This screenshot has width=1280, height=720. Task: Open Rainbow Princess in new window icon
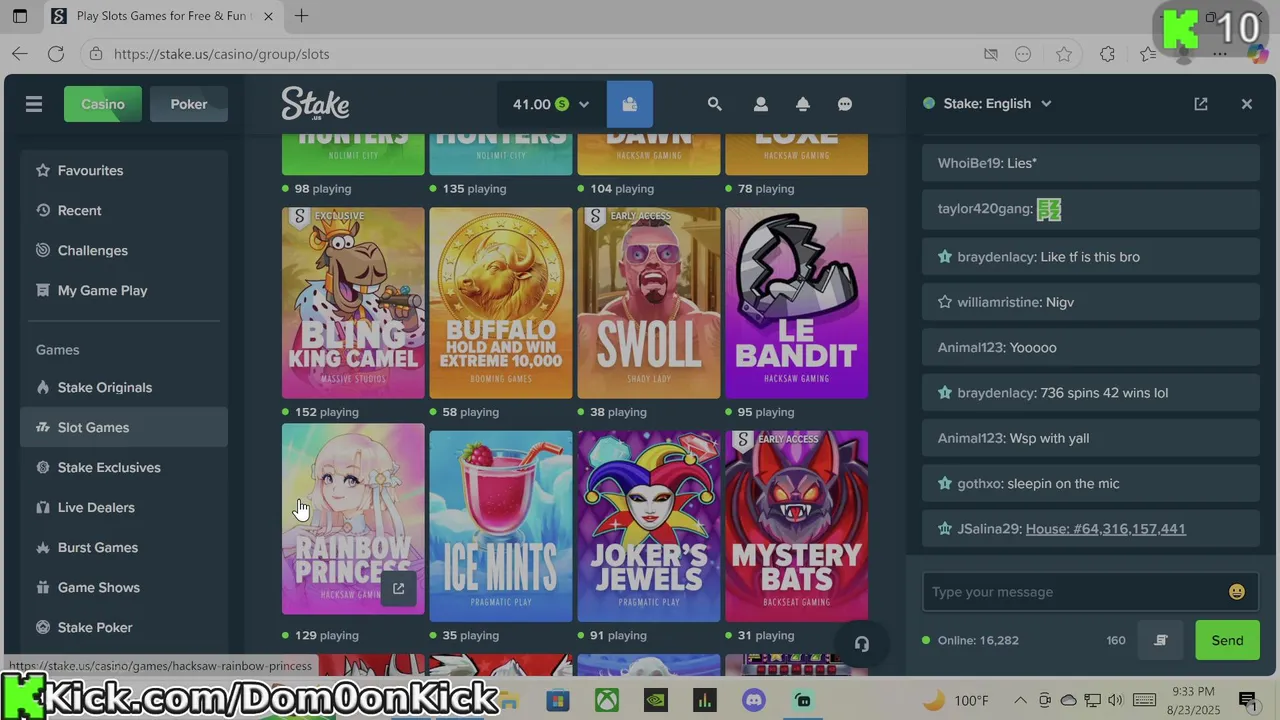398,589
